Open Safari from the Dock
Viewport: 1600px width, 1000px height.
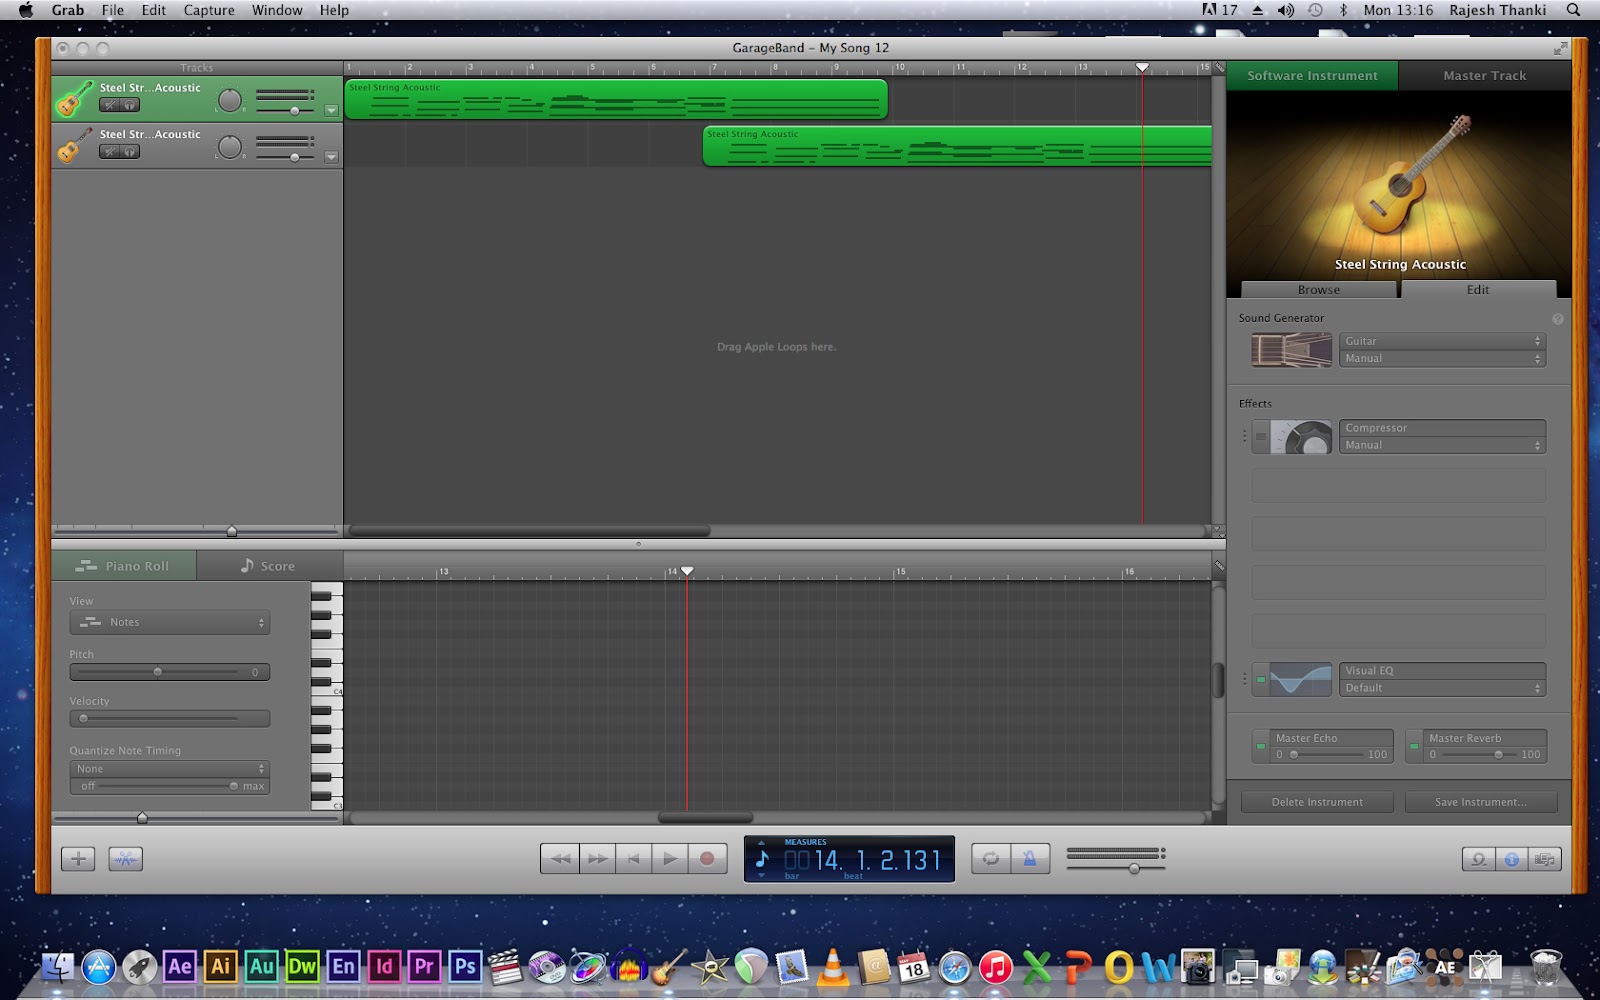[x=954, y=967]
